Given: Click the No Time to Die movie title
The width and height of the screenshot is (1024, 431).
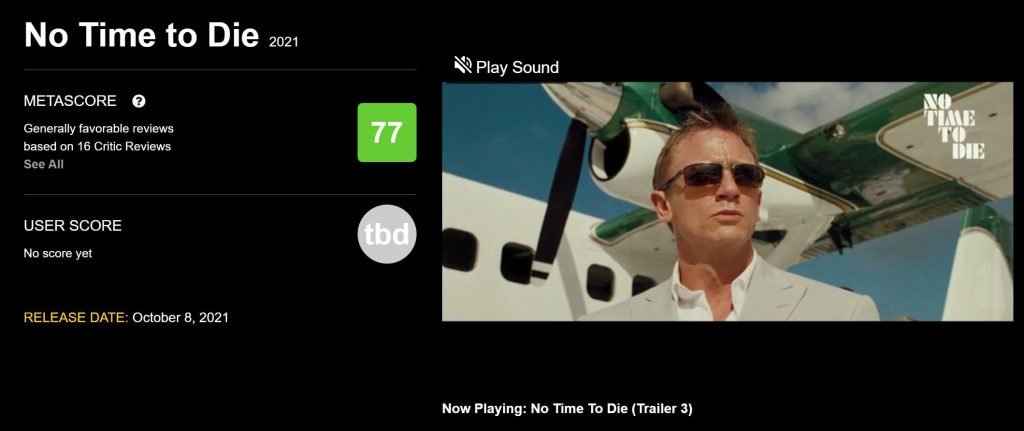Looking at the screenshot, I should coord(142,35).
